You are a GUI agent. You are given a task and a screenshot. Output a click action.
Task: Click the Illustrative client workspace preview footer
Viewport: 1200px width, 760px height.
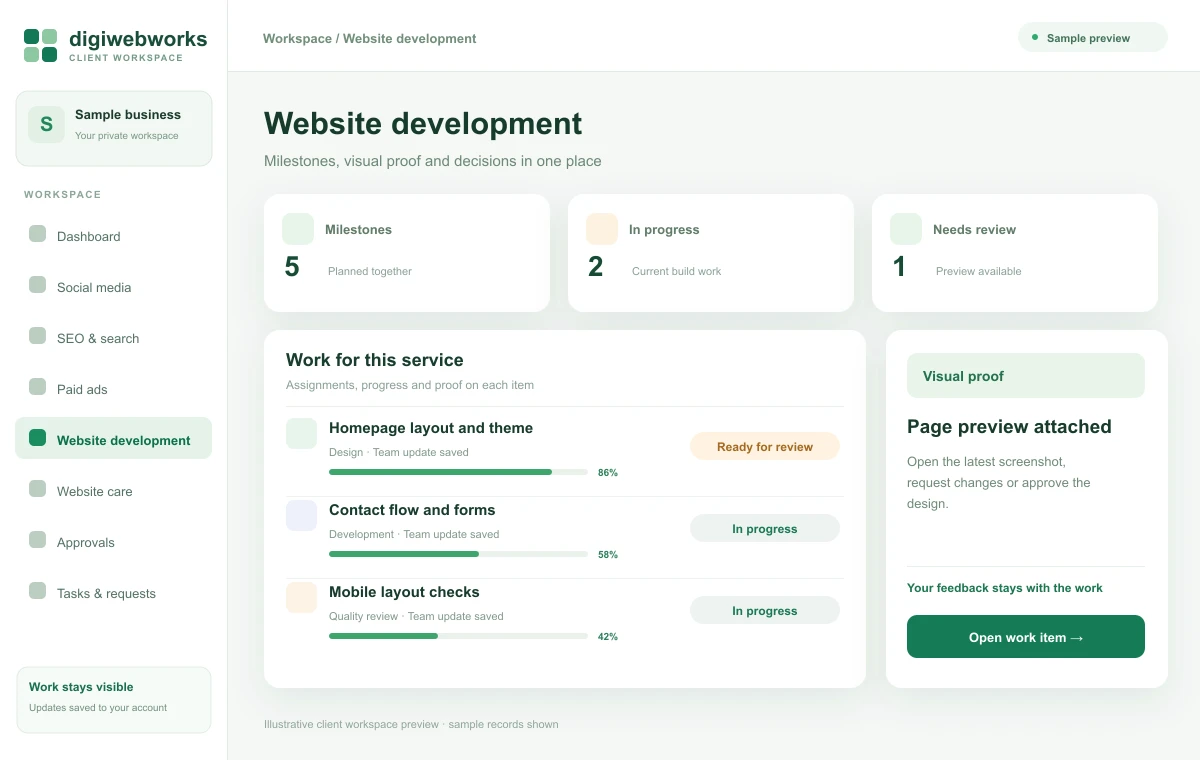[x=411, y=724]
